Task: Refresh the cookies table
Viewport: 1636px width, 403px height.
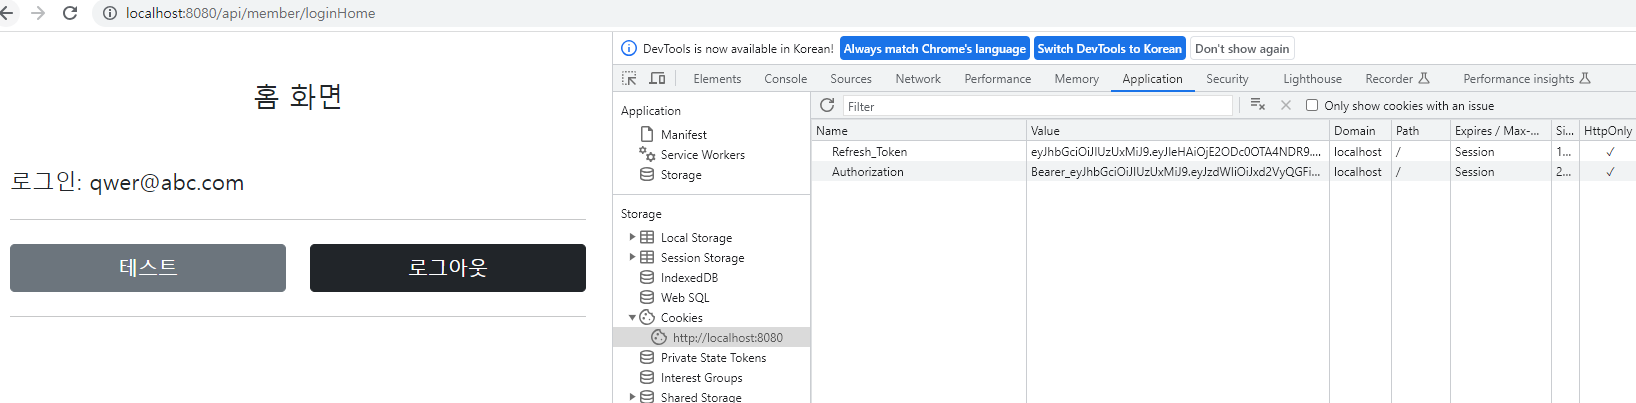Action: [827, 105]
